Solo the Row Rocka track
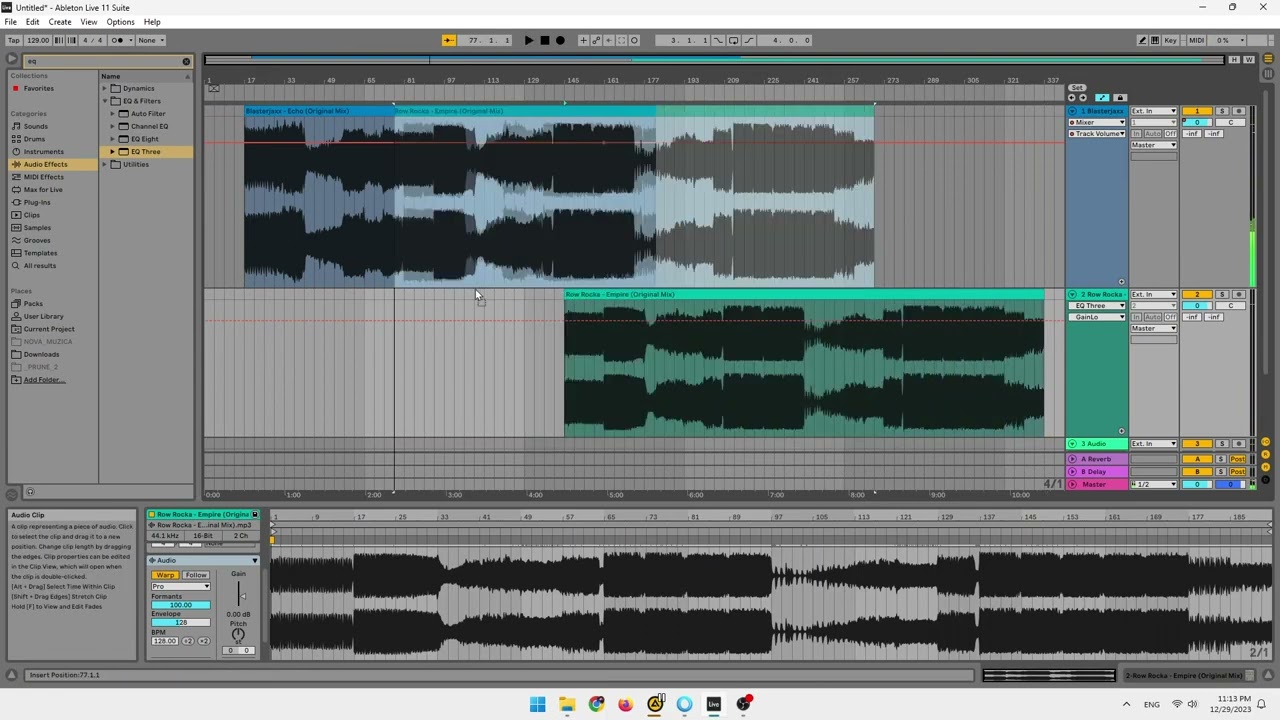Screen dimensions: 1280x720 point(1222,294)
